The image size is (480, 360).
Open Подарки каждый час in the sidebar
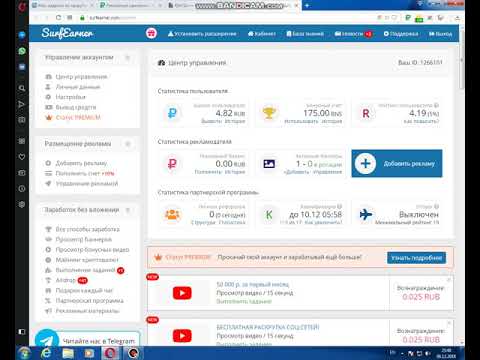click(84, 291)
